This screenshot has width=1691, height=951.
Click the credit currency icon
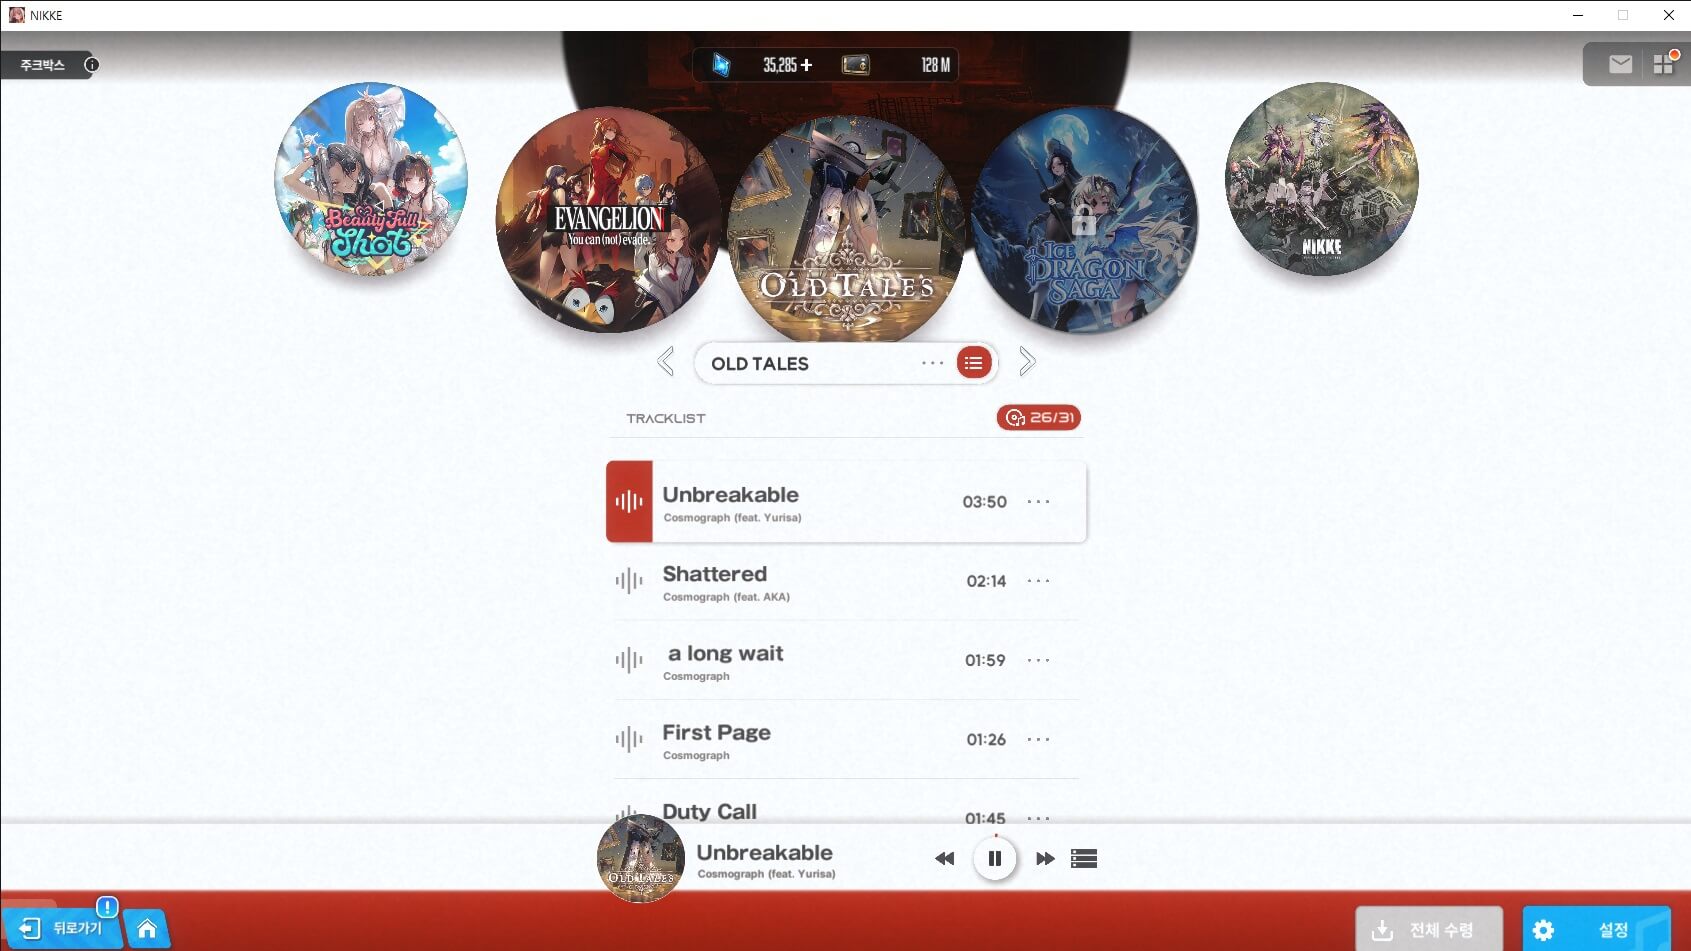click(855, 65)
